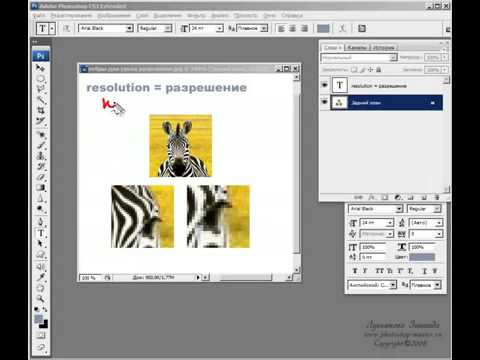480x360 pixels.
Task: Open Character panel text color swatch
Action: [422, 257]
